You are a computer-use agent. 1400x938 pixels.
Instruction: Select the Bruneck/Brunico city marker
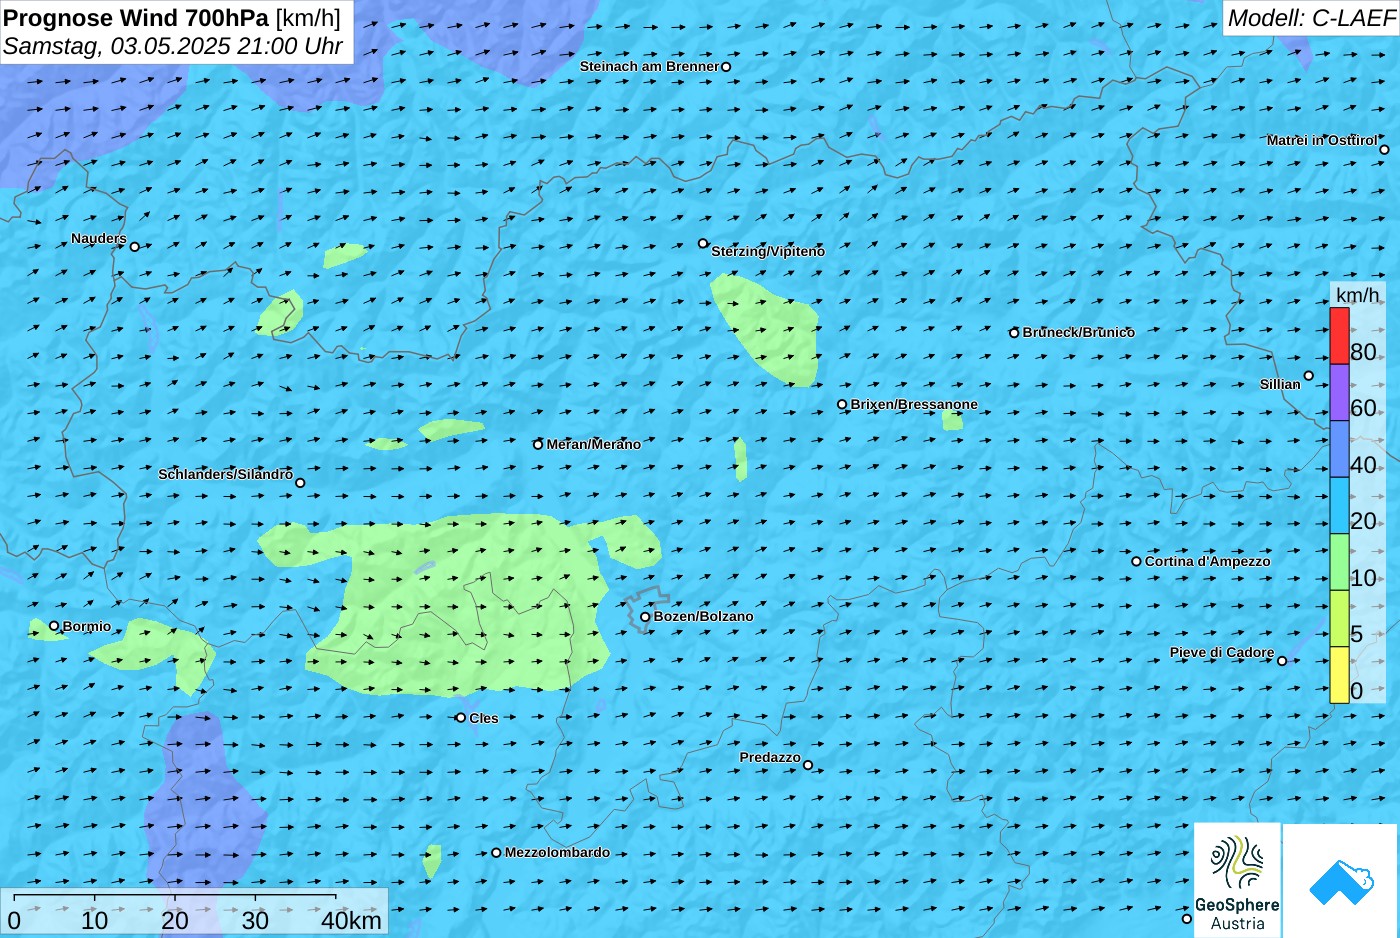pyautogui.click(x=1014, y=333)
